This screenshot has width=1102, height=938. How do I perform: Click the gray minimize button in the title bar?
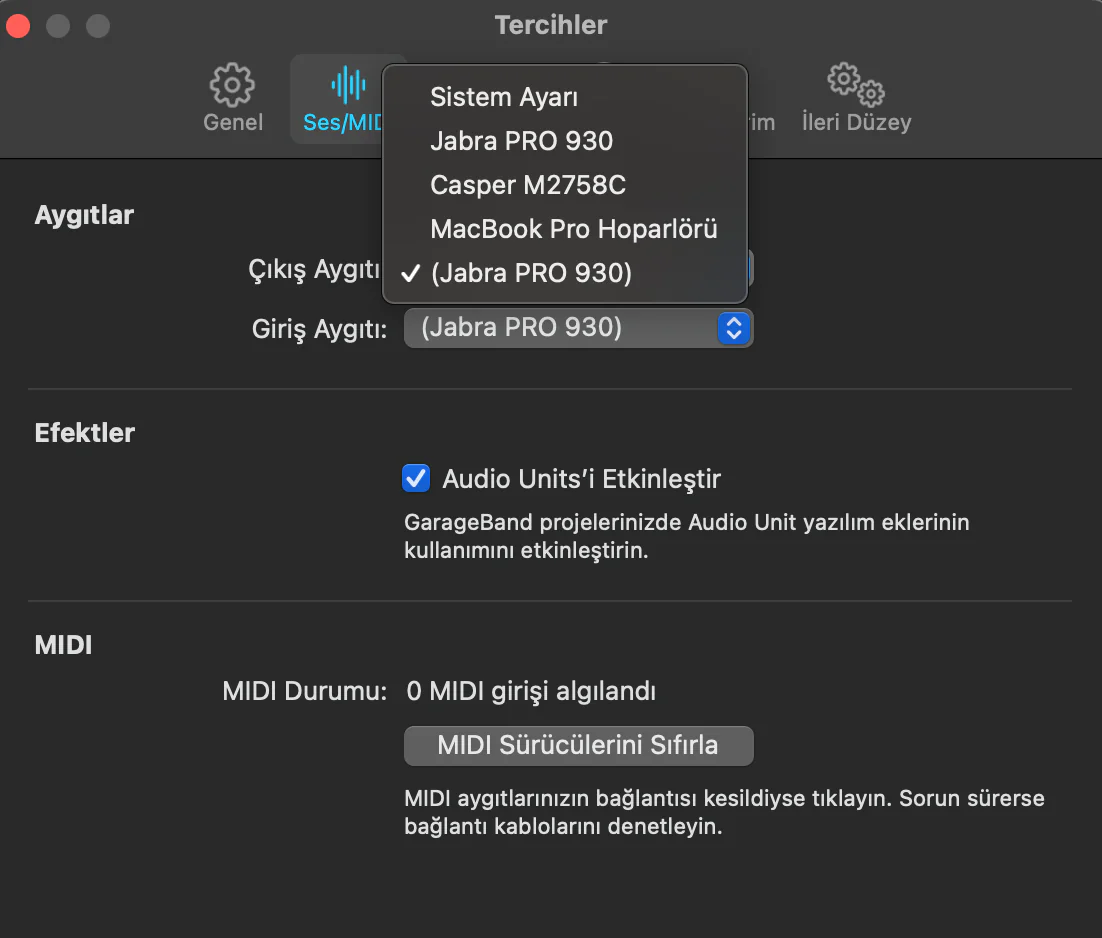[x=58, y=26]
